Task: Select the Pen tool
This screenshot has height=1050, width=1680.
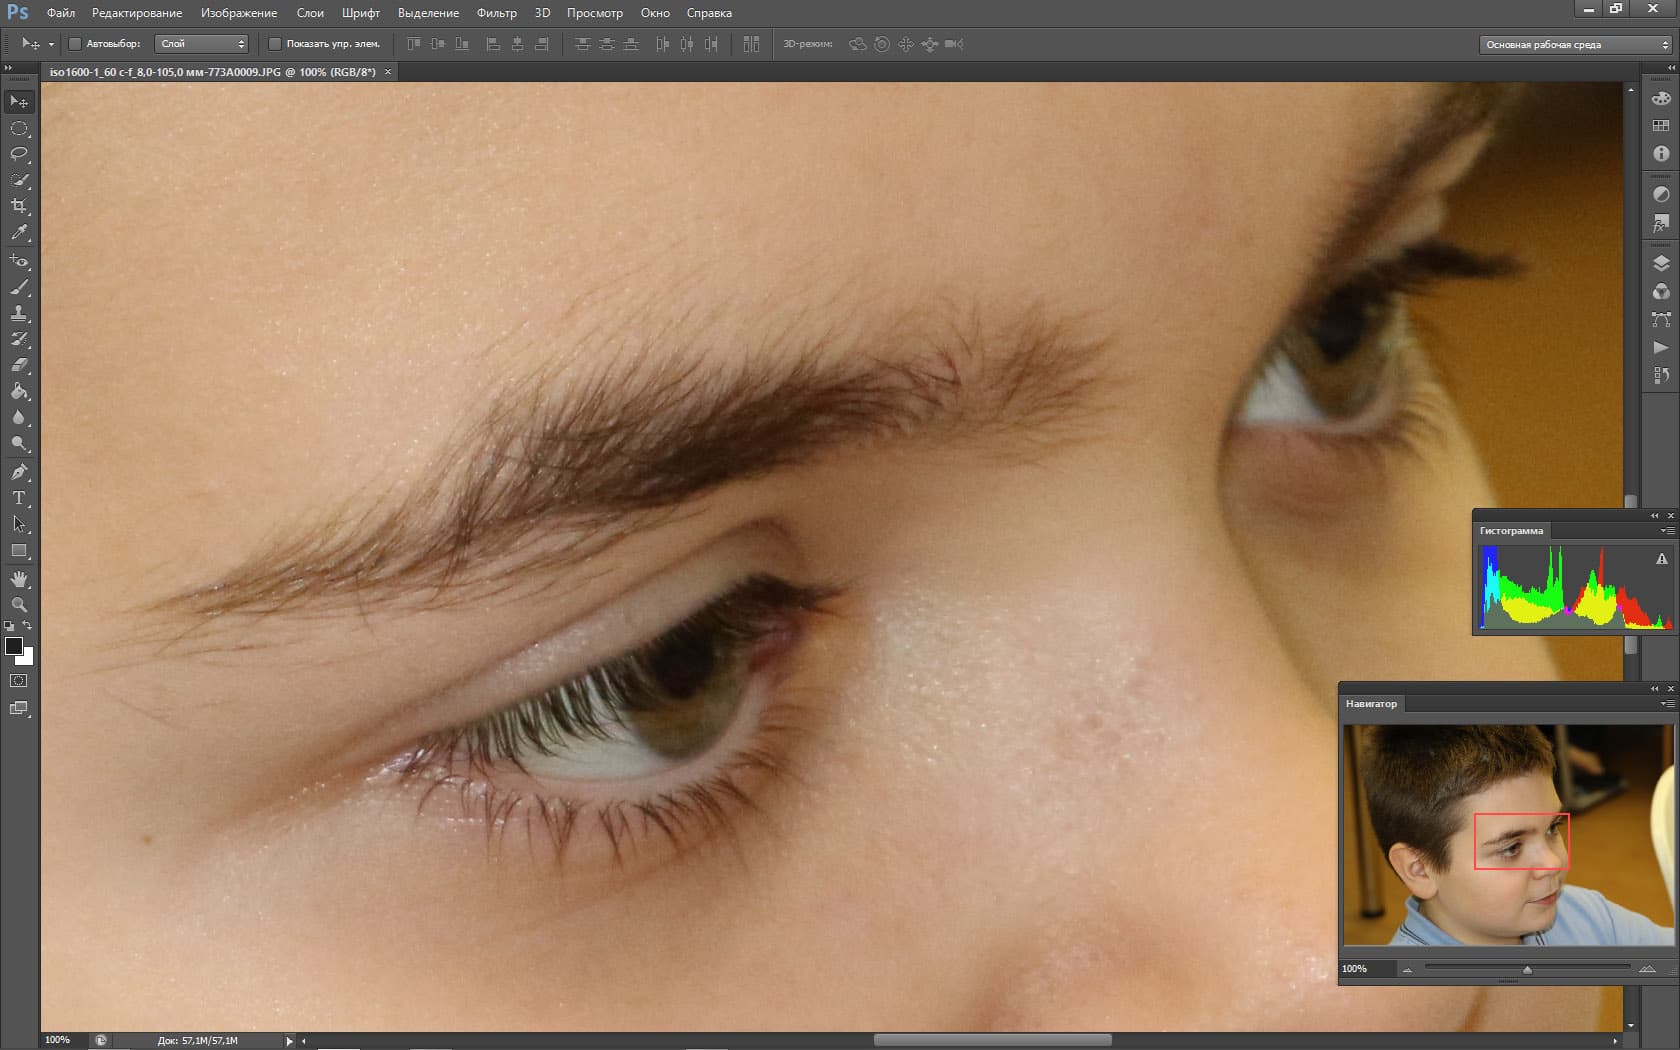Action: [x=19, y=472]
